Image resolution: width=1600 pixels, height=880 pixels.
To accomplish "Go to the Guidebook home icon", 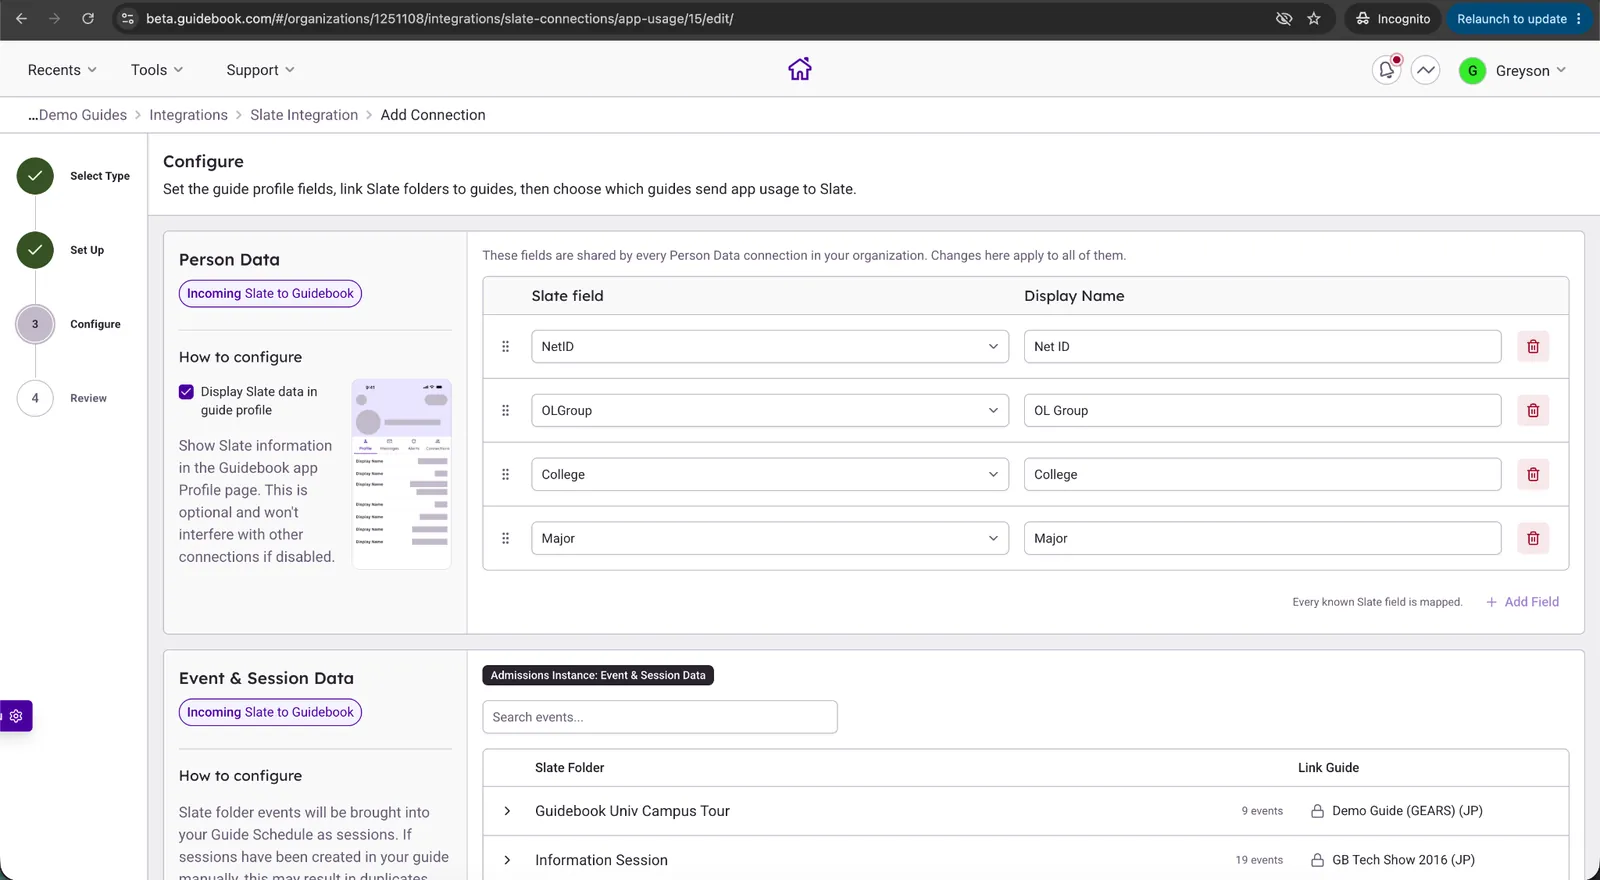I will click(x=800, y=69).
